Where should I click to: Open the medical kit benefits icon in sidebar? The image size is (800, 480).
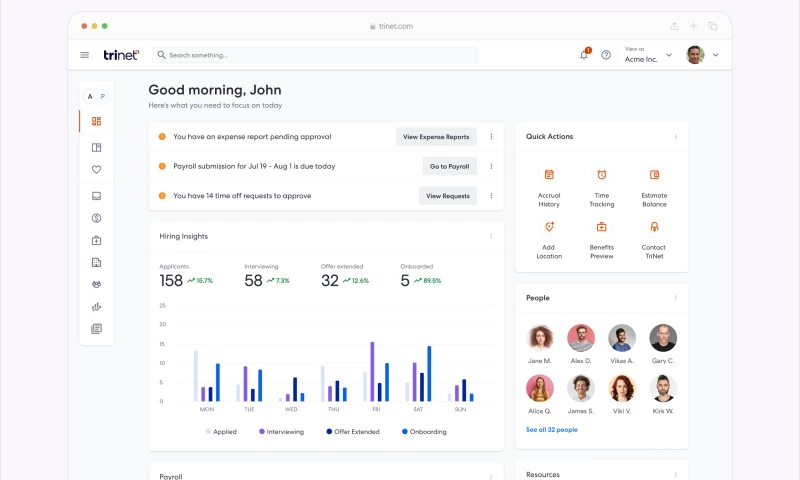click(96, 240)
